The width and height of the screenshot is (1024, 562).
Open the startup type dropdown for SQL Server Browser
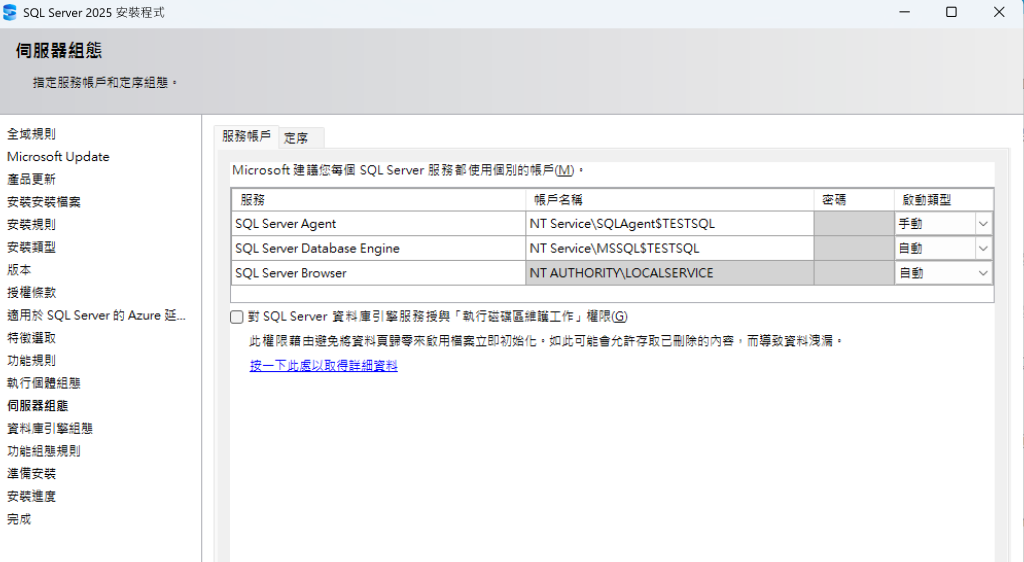coord(983,273)
